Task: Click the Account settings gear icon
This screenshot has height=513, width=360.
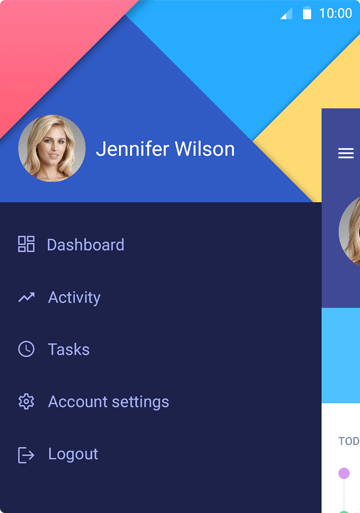Action: [26, 401]
